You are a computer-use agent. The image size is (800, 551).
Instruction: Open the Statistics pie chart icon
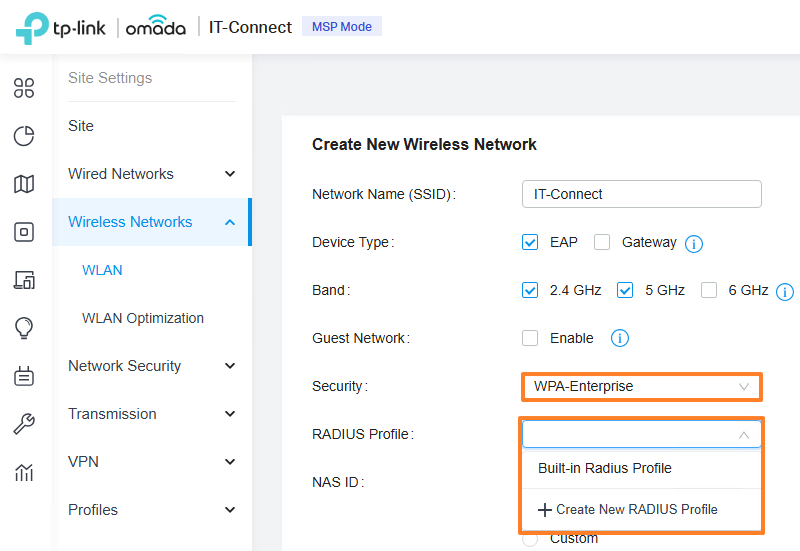(24, 136)
